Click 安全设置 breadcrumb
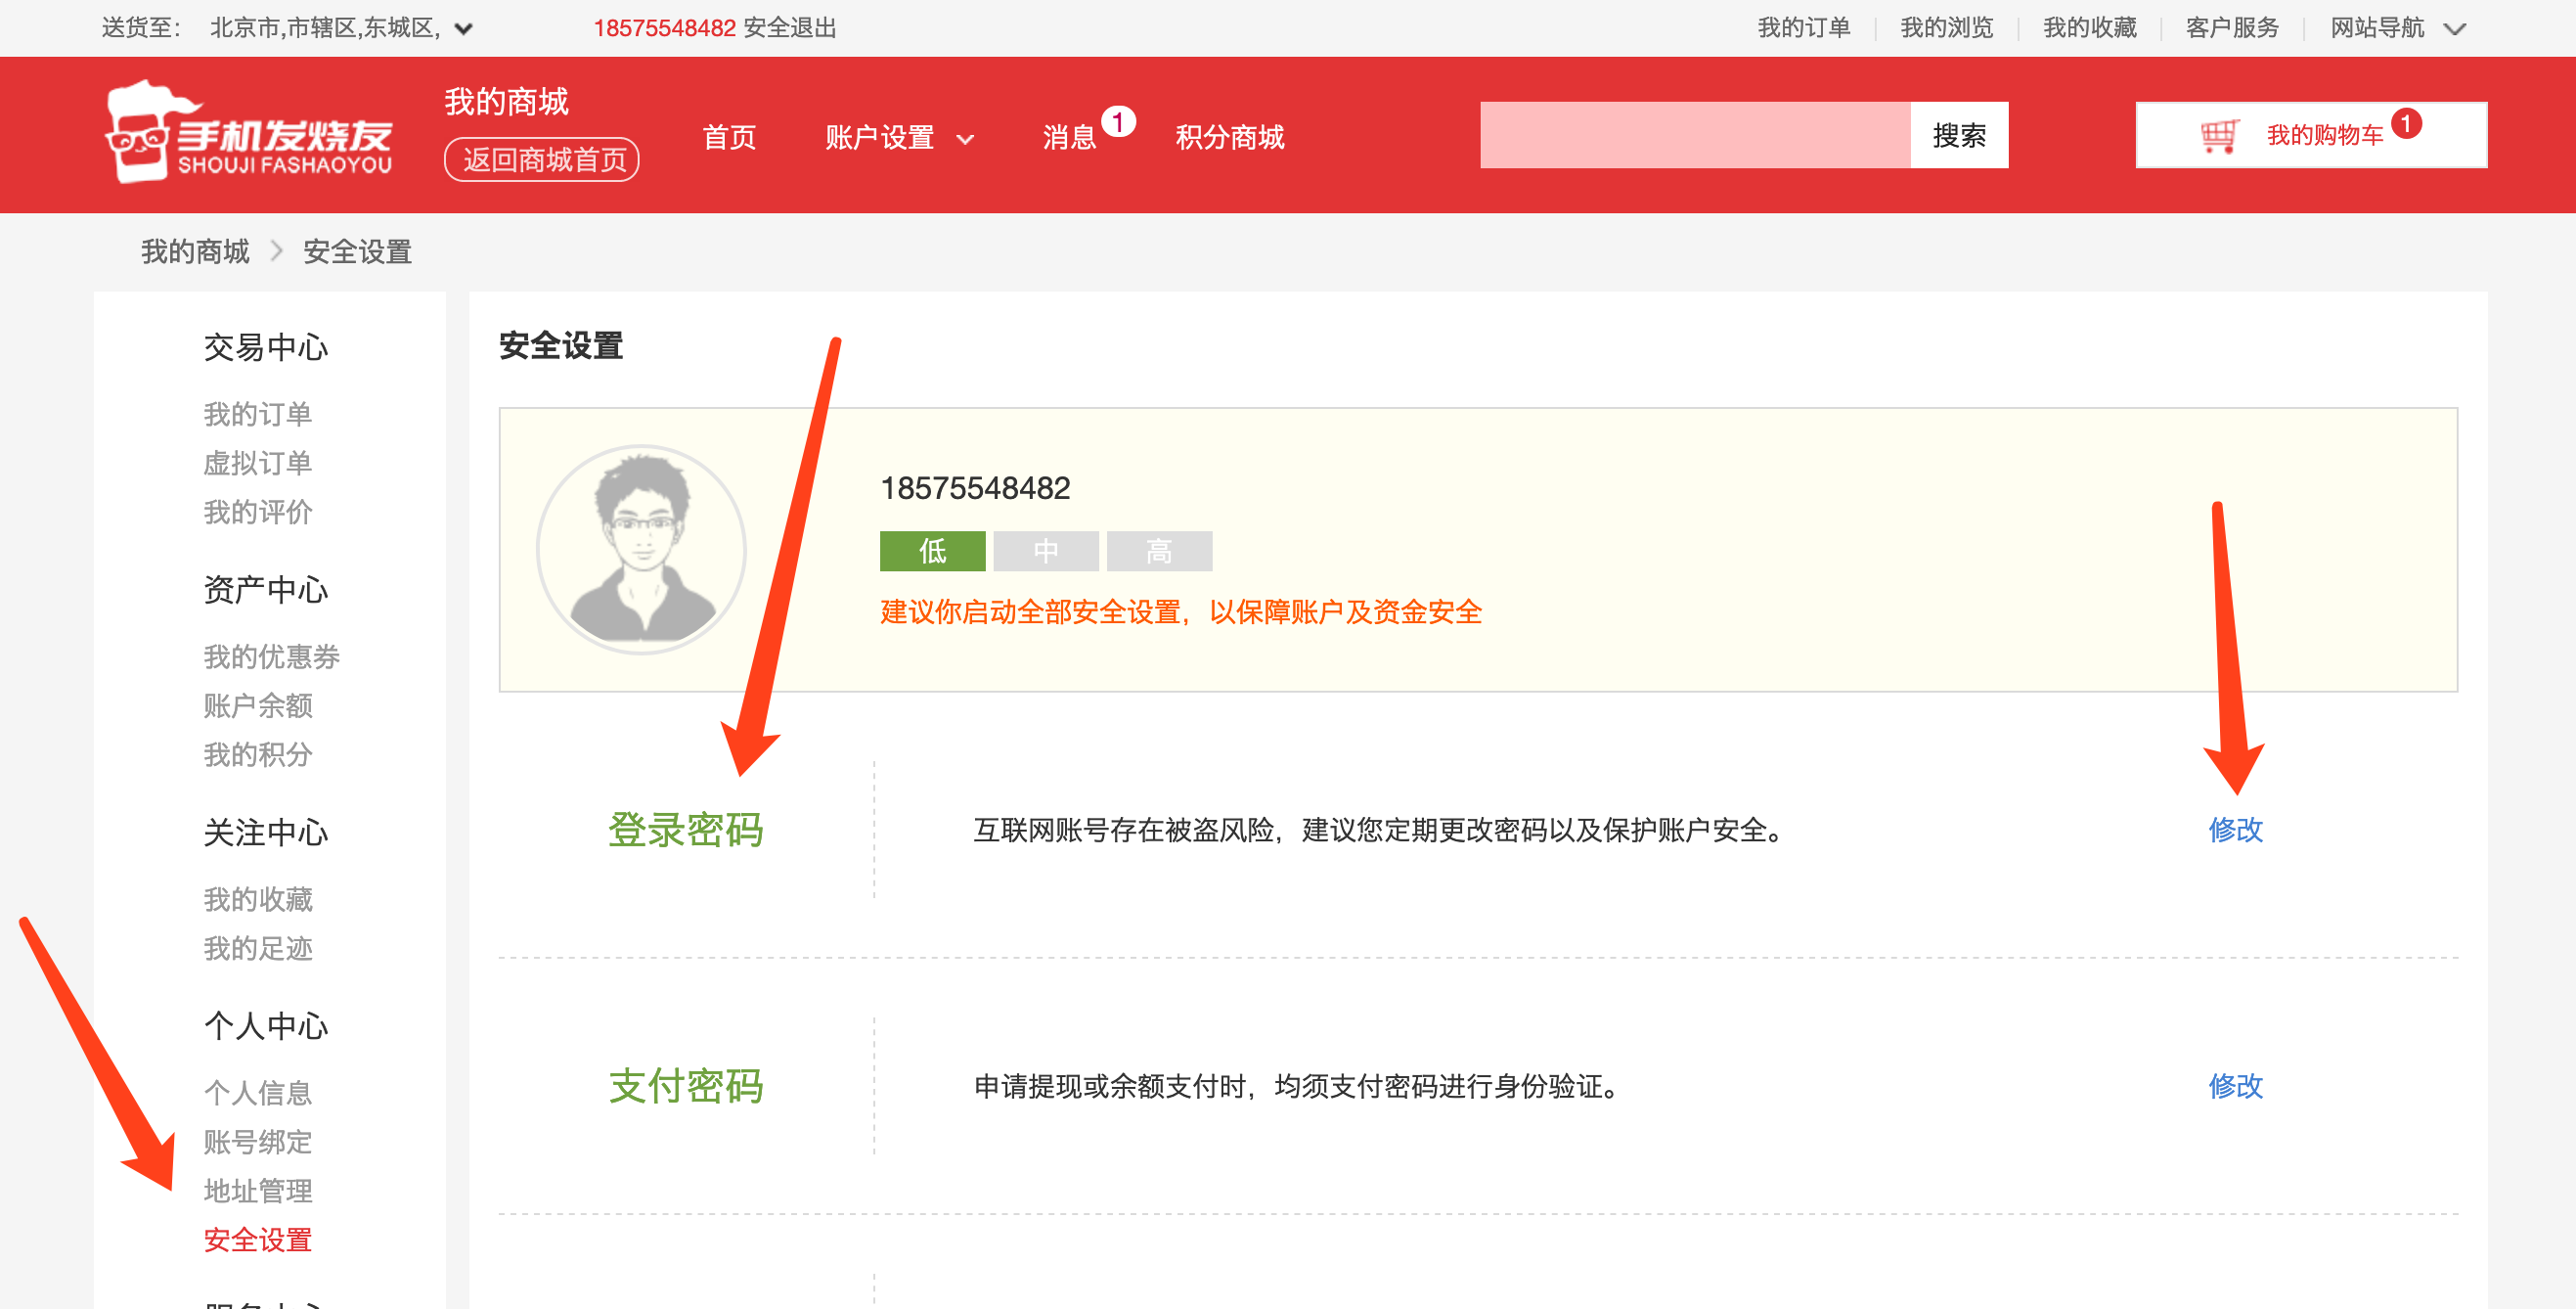The width and height of the screenshot is (2576, 1309). coord(357,251)
